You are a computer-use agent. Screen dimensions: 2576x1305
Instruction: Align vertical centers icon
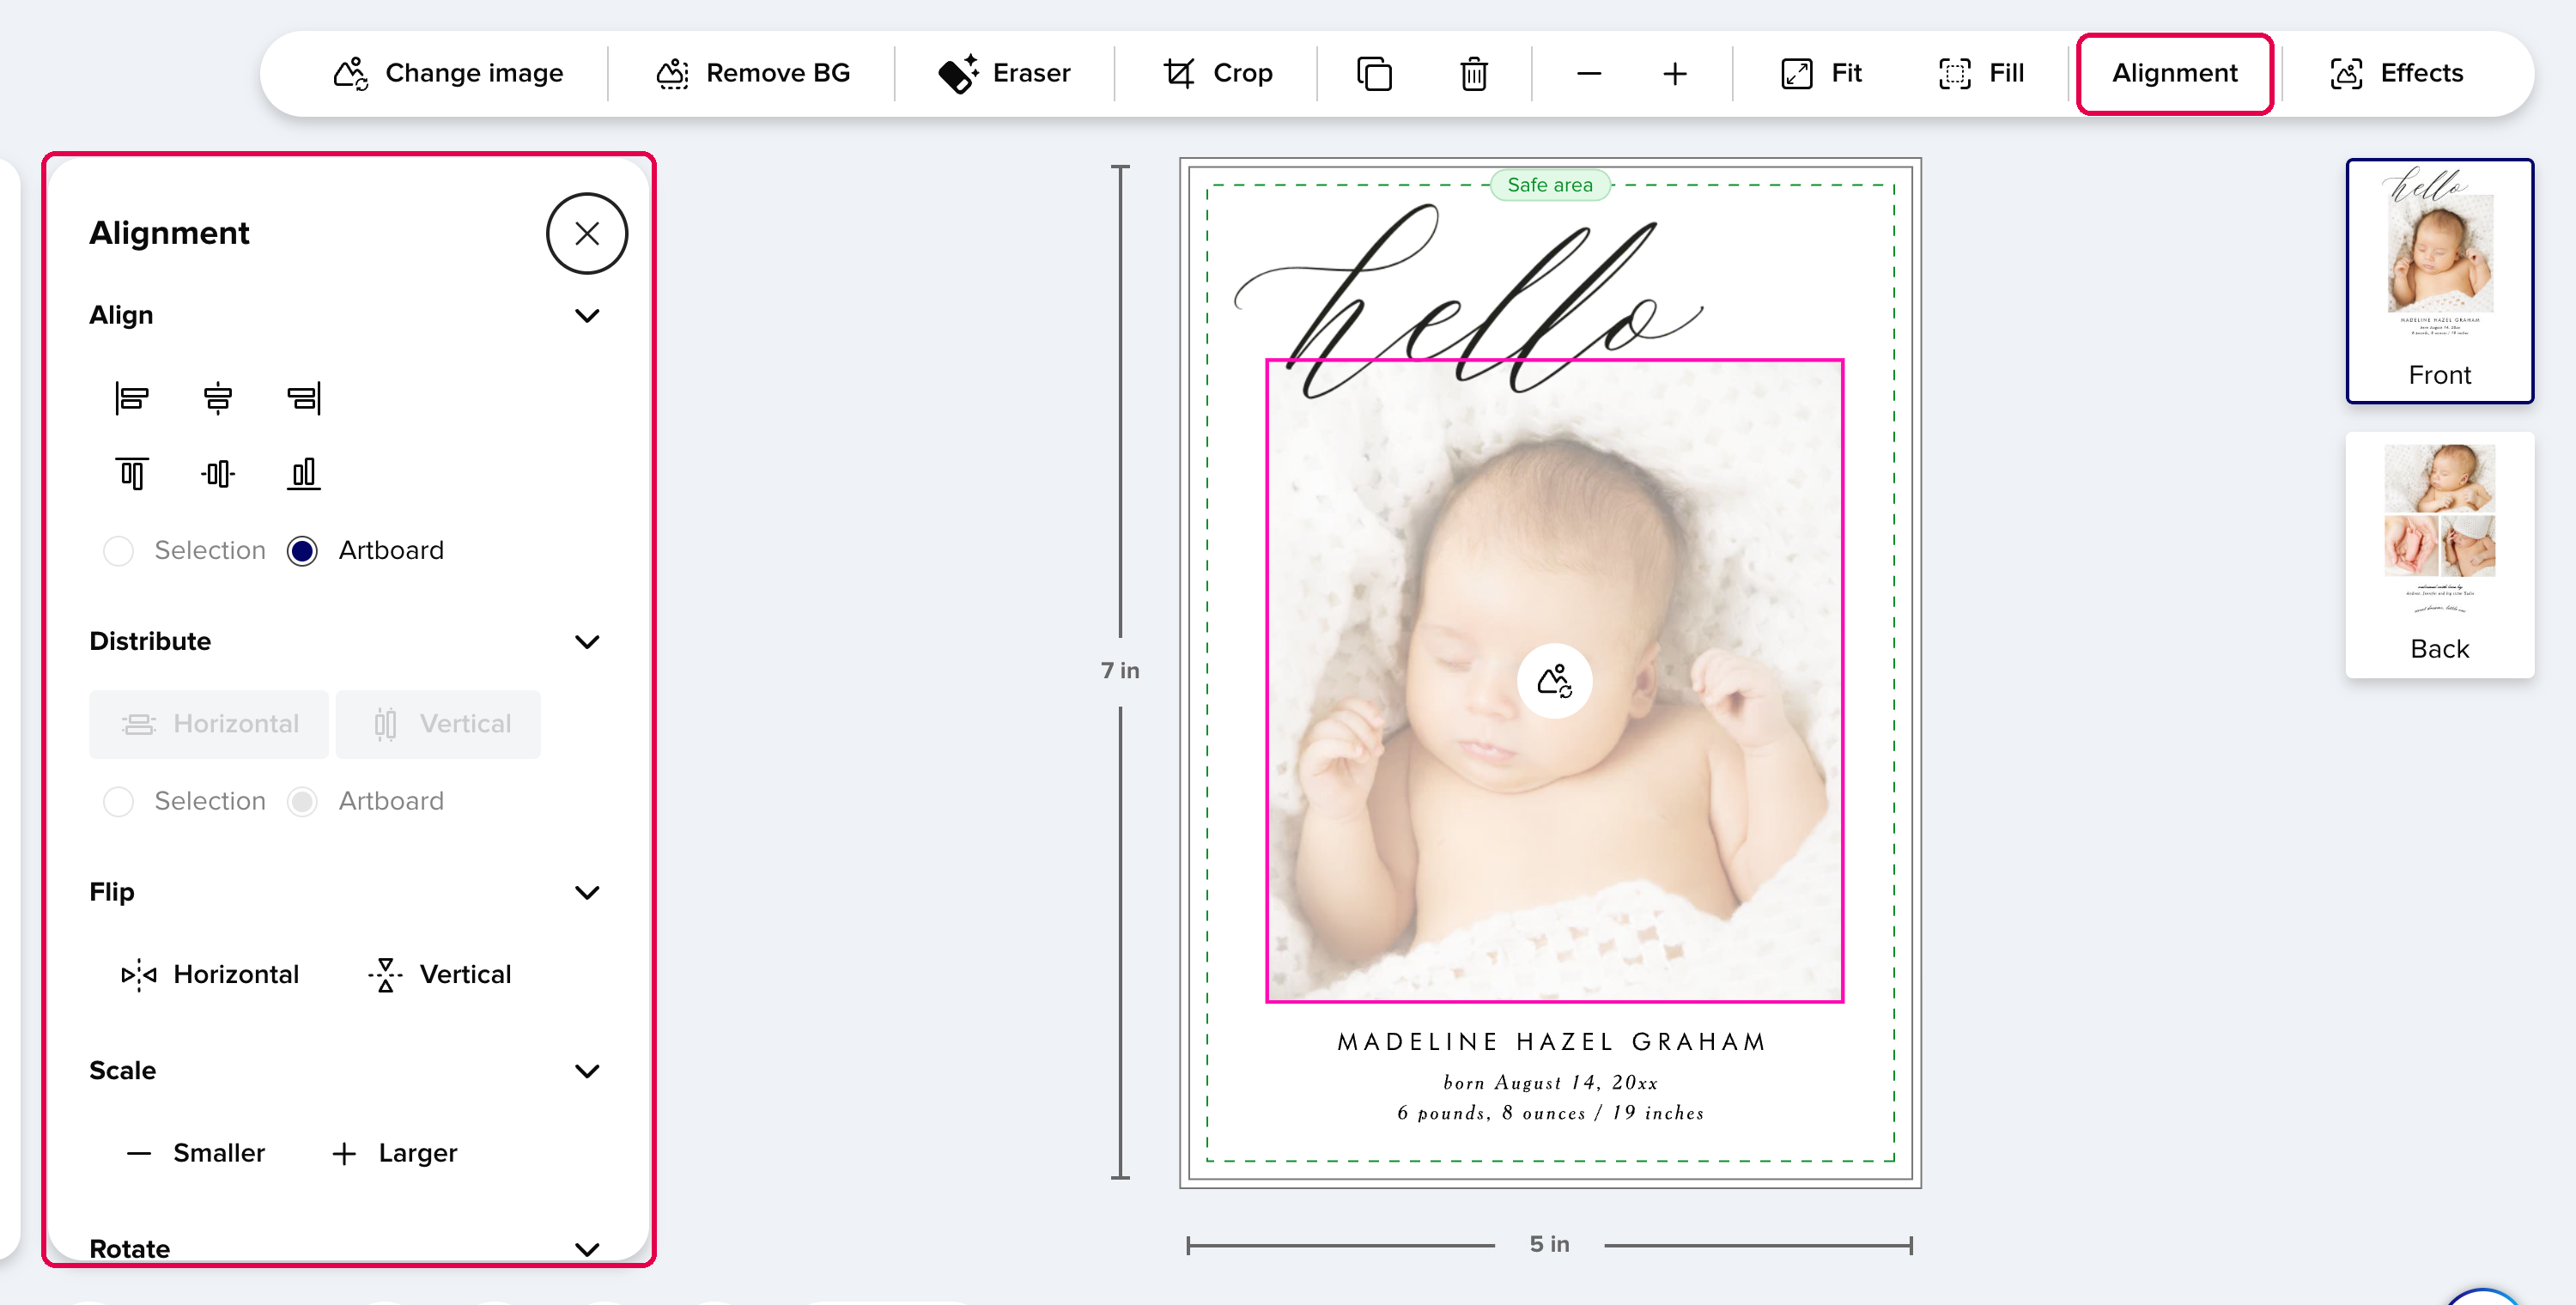[217, 473]
